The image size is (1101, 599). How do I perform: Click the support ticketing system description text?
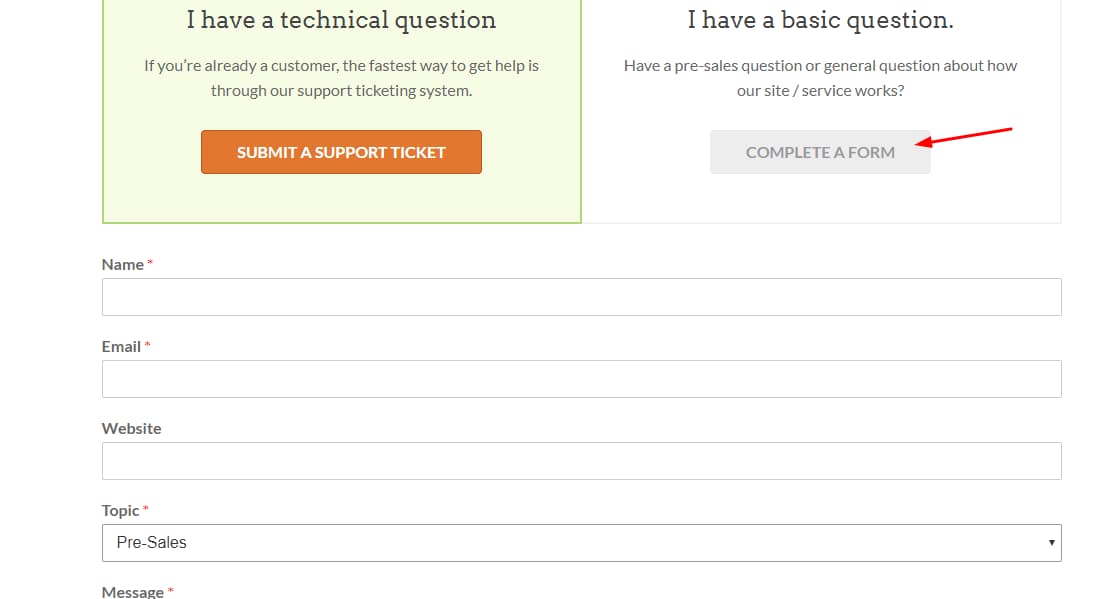(x=341, y=78)
